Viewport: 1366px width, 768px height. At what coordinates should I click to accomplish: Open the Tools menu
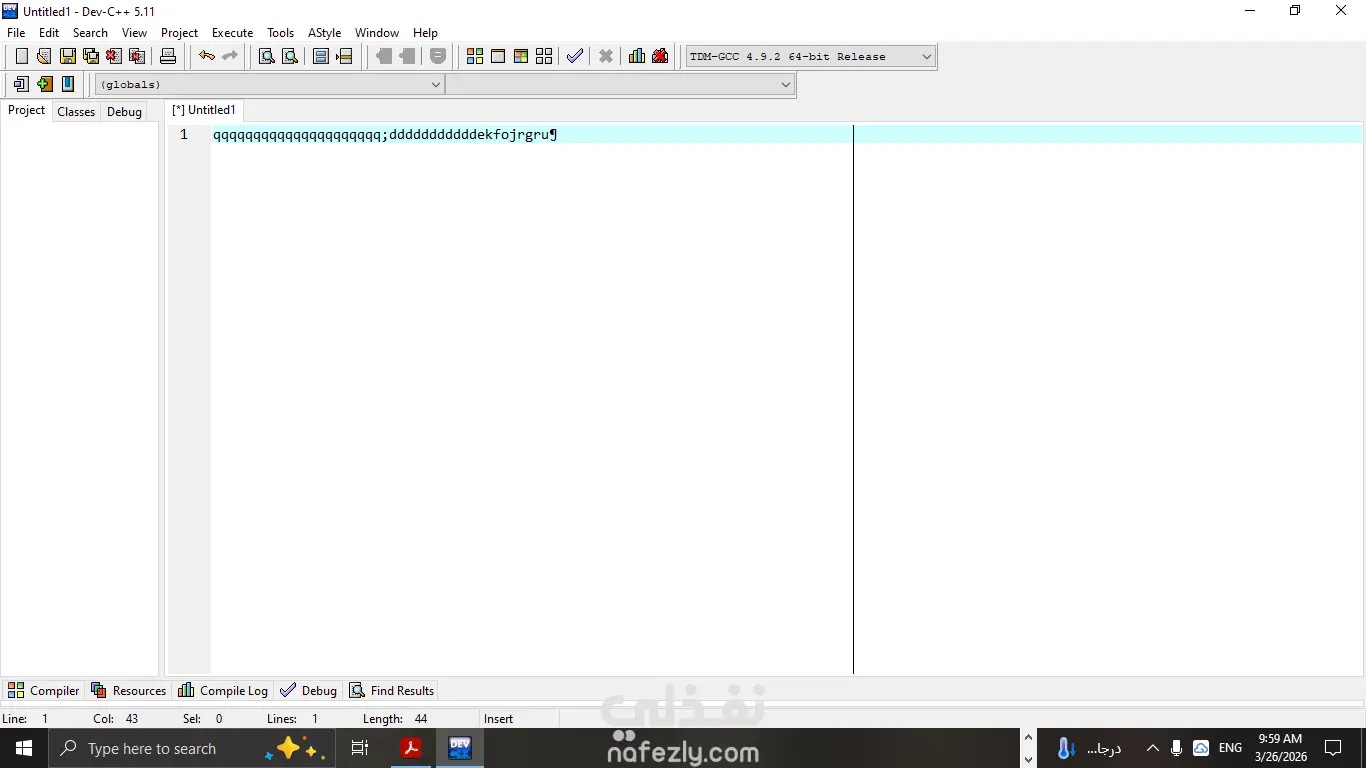click(x=281, y=33)
